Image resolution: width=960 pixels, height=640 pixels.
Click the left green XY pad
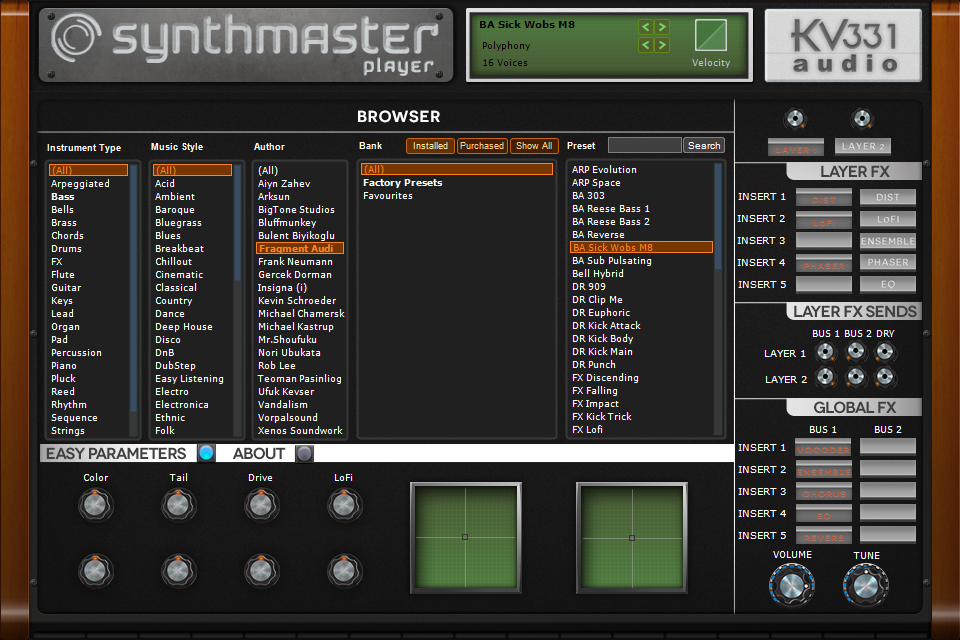[465, 537]
